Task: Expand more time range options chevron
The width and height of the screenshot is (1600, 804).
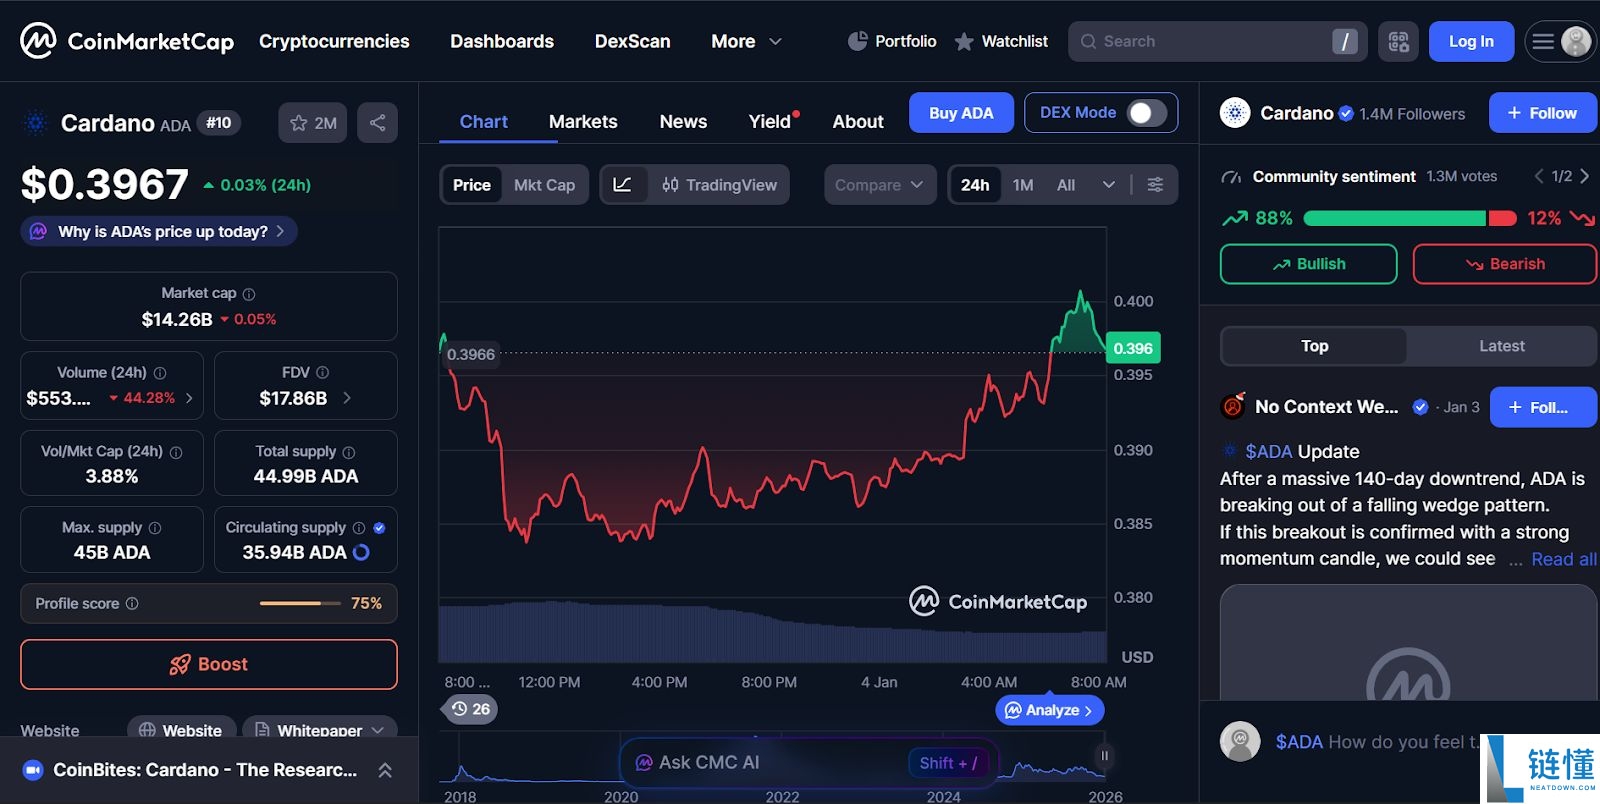Action: pyautogui.click(x=1108, y=185)
